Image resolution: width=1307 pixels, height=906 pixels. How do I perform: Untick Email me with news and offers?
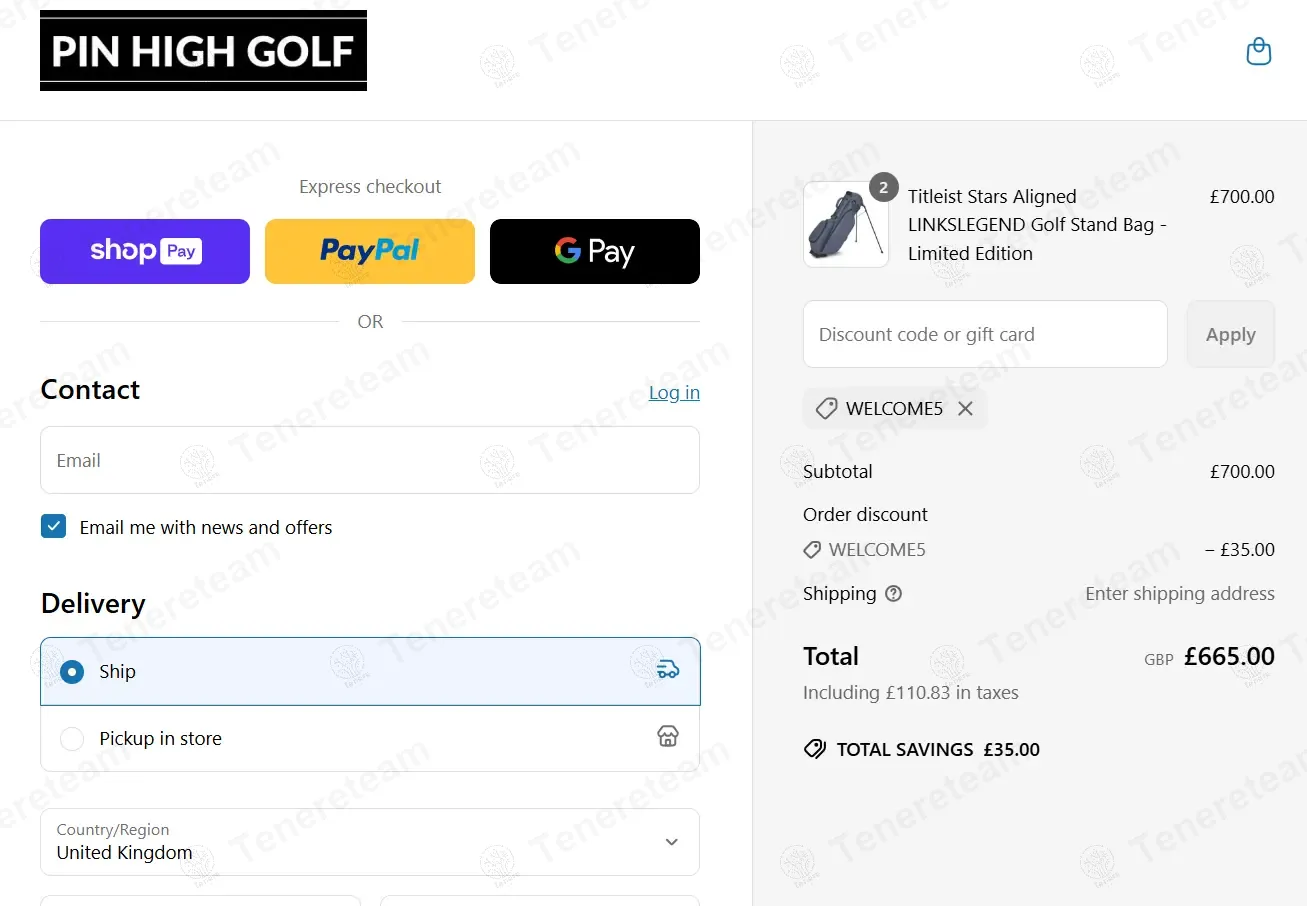tap(53, 527)
